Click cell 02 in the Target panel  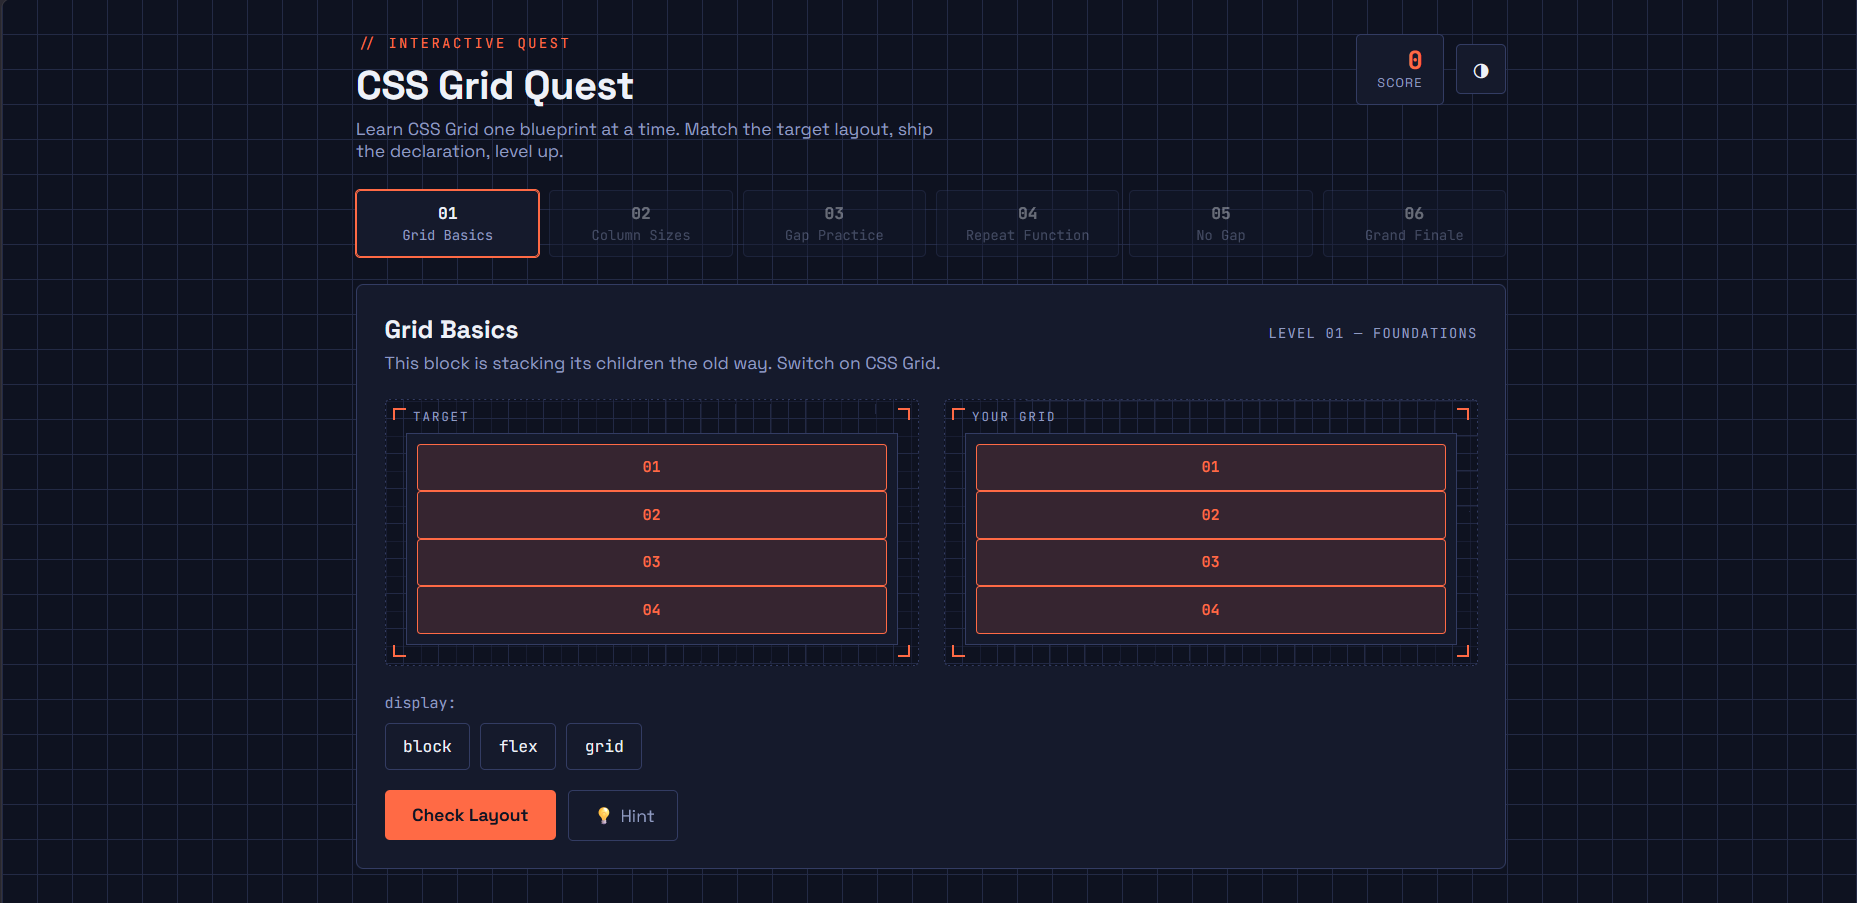click(x=652, y=515)
